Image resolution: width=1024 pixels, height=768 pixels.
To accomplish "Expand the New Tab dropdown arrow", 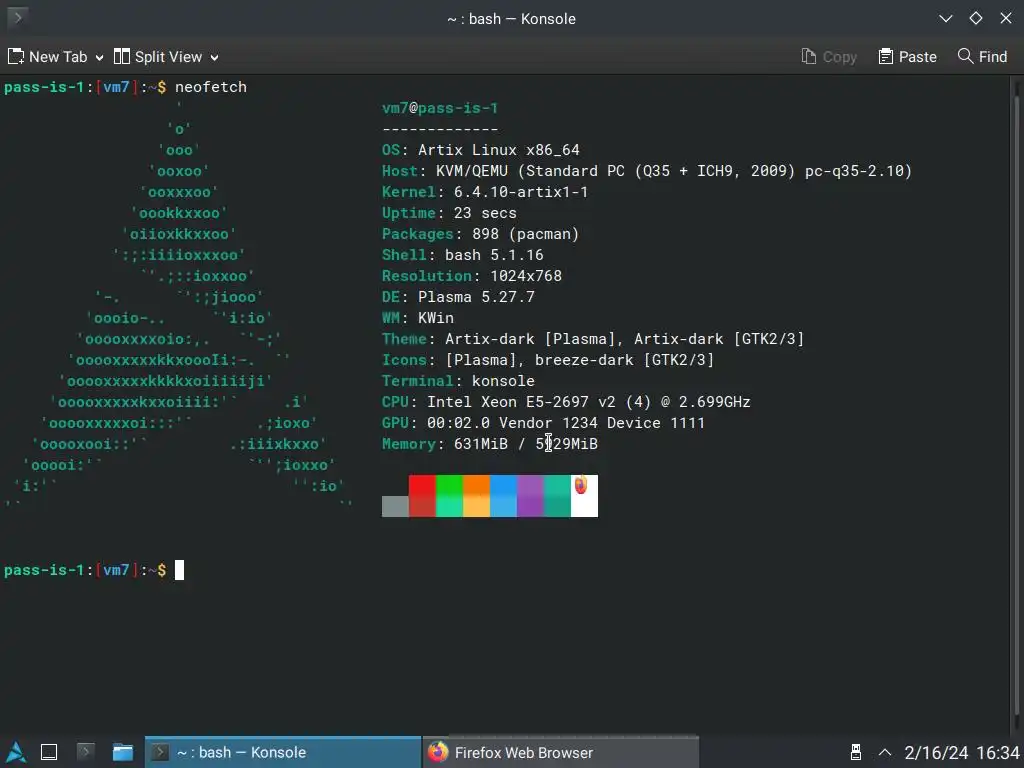I will coord(99,57).
